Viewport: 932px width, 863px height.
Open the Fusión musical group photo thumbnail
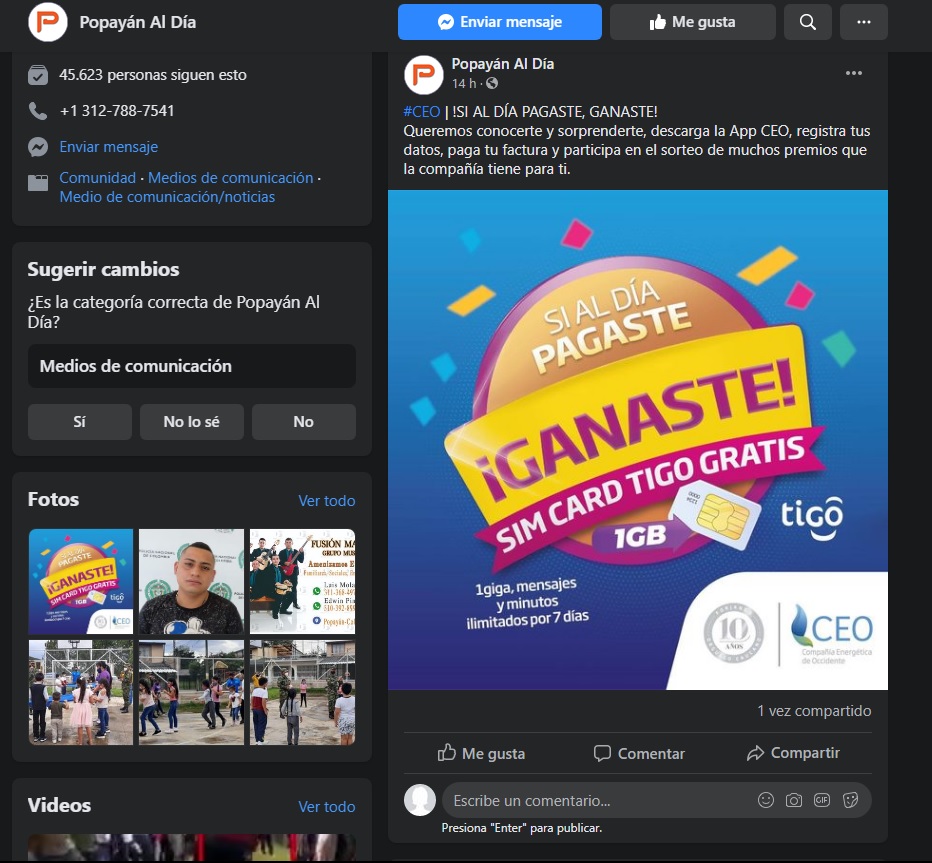pyautogui.click(x=303, y=581)
